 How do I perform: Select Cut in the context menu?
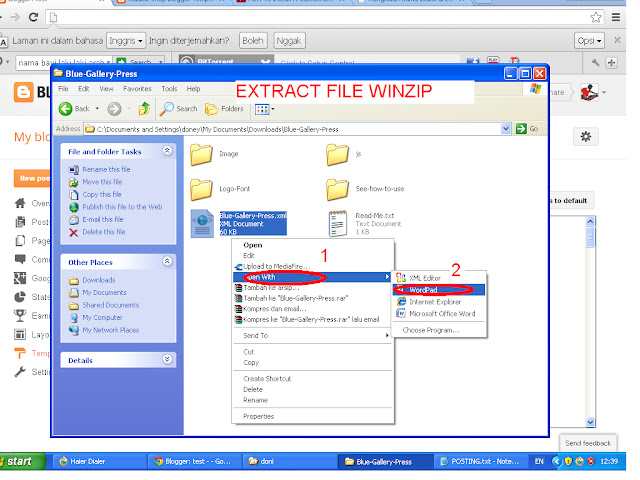coord(313,352)
